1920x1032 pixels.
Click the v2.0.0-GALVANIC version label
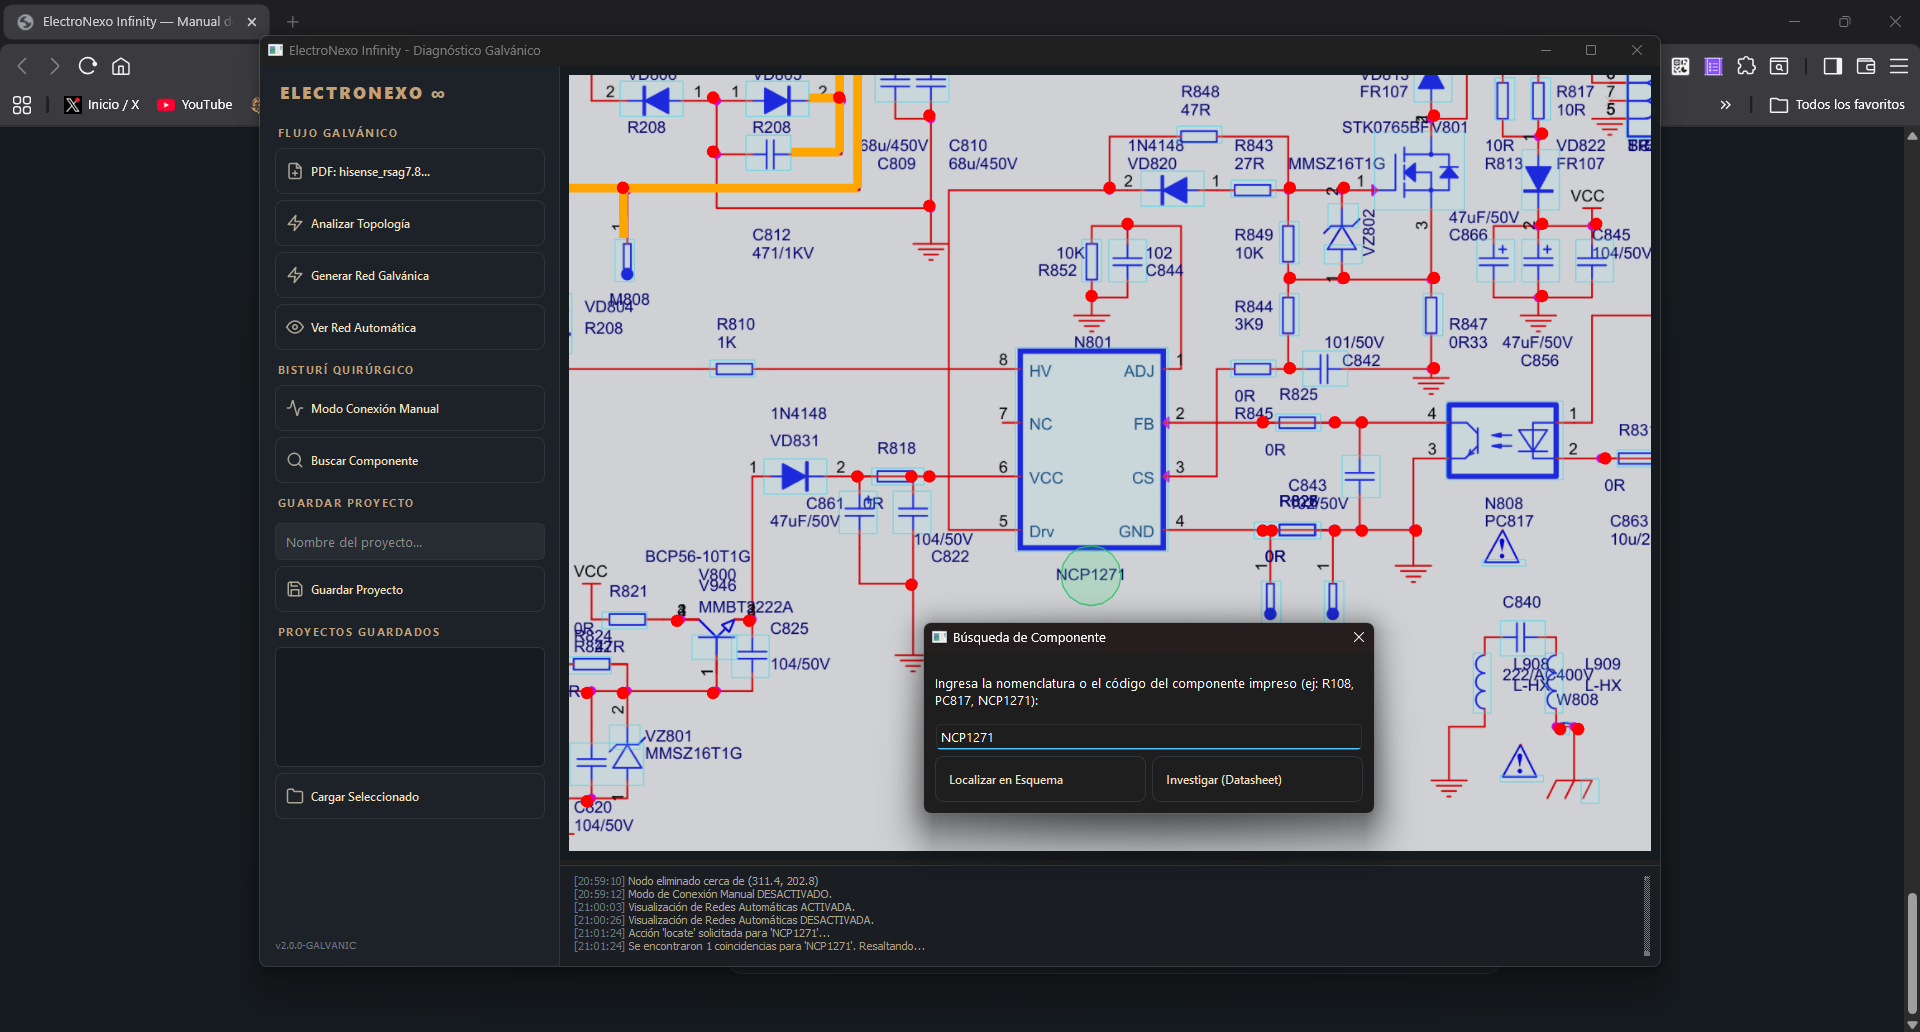coord(316,945)
